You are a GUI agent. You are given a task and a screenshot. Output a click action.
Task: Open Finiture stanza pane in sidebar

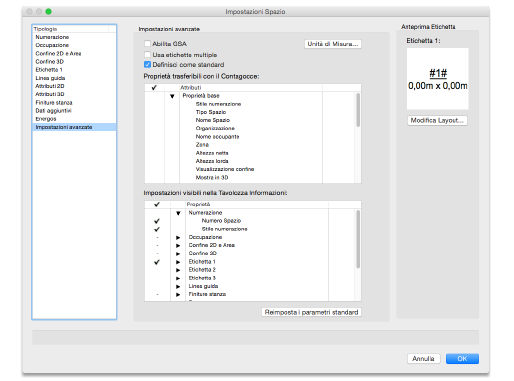click(74, 102)
